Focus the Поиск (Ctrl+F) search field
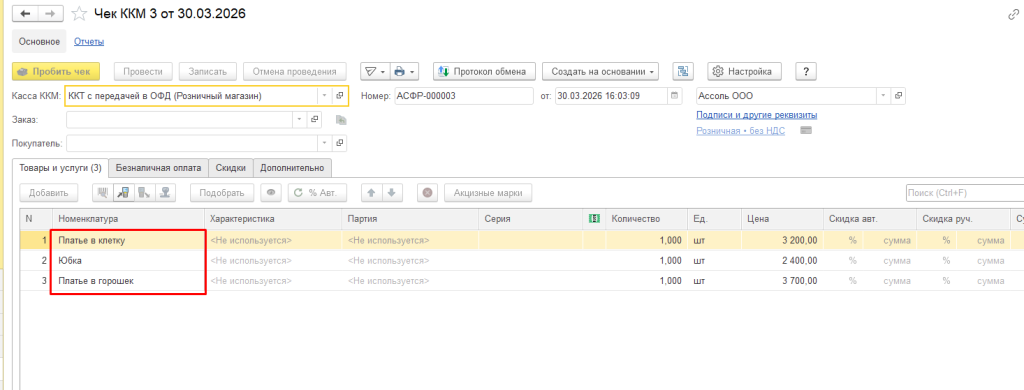Viewport: 1024px width, 390px height. pos(965,193)
